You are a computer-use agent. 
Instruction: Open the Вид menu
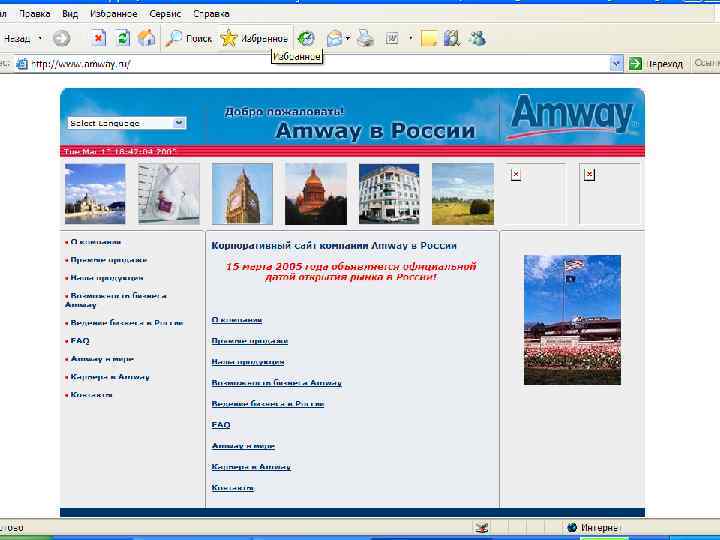[70, 14]
